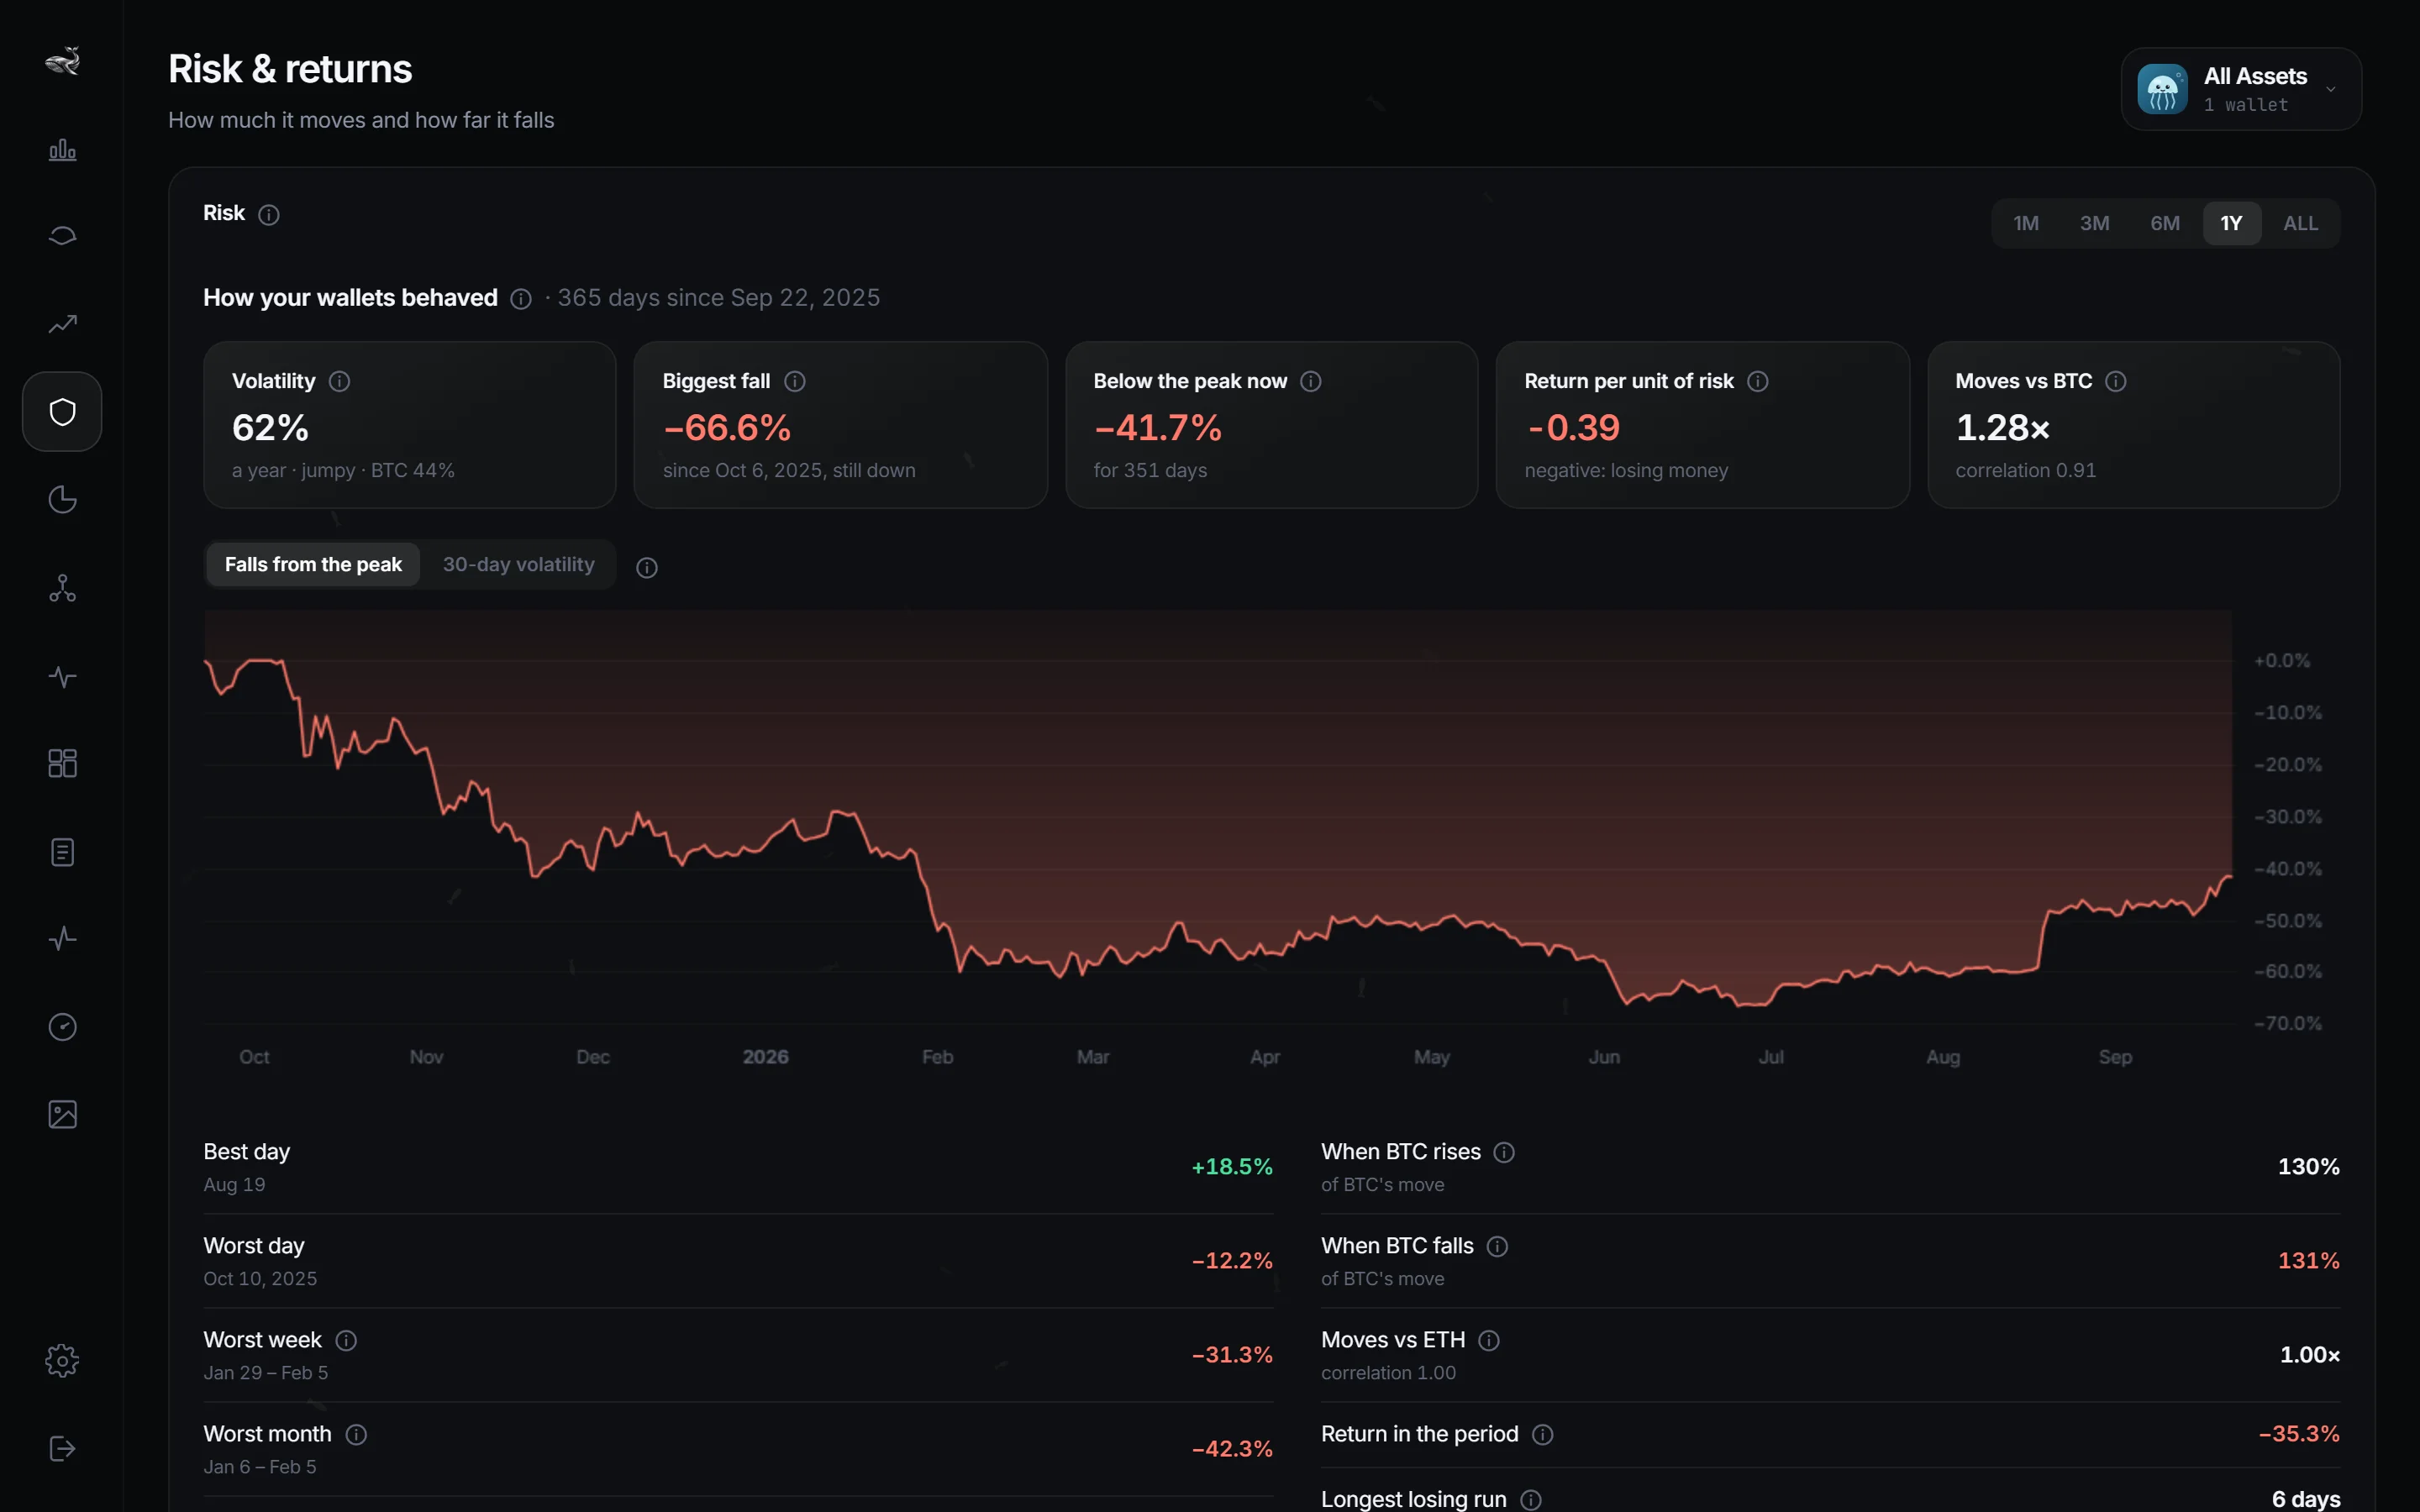Image resolution: width=2420 pixels, height=1512 pixels.
Task: Click the −12.2% worst day value
Action: [x=1232, y=1261]
